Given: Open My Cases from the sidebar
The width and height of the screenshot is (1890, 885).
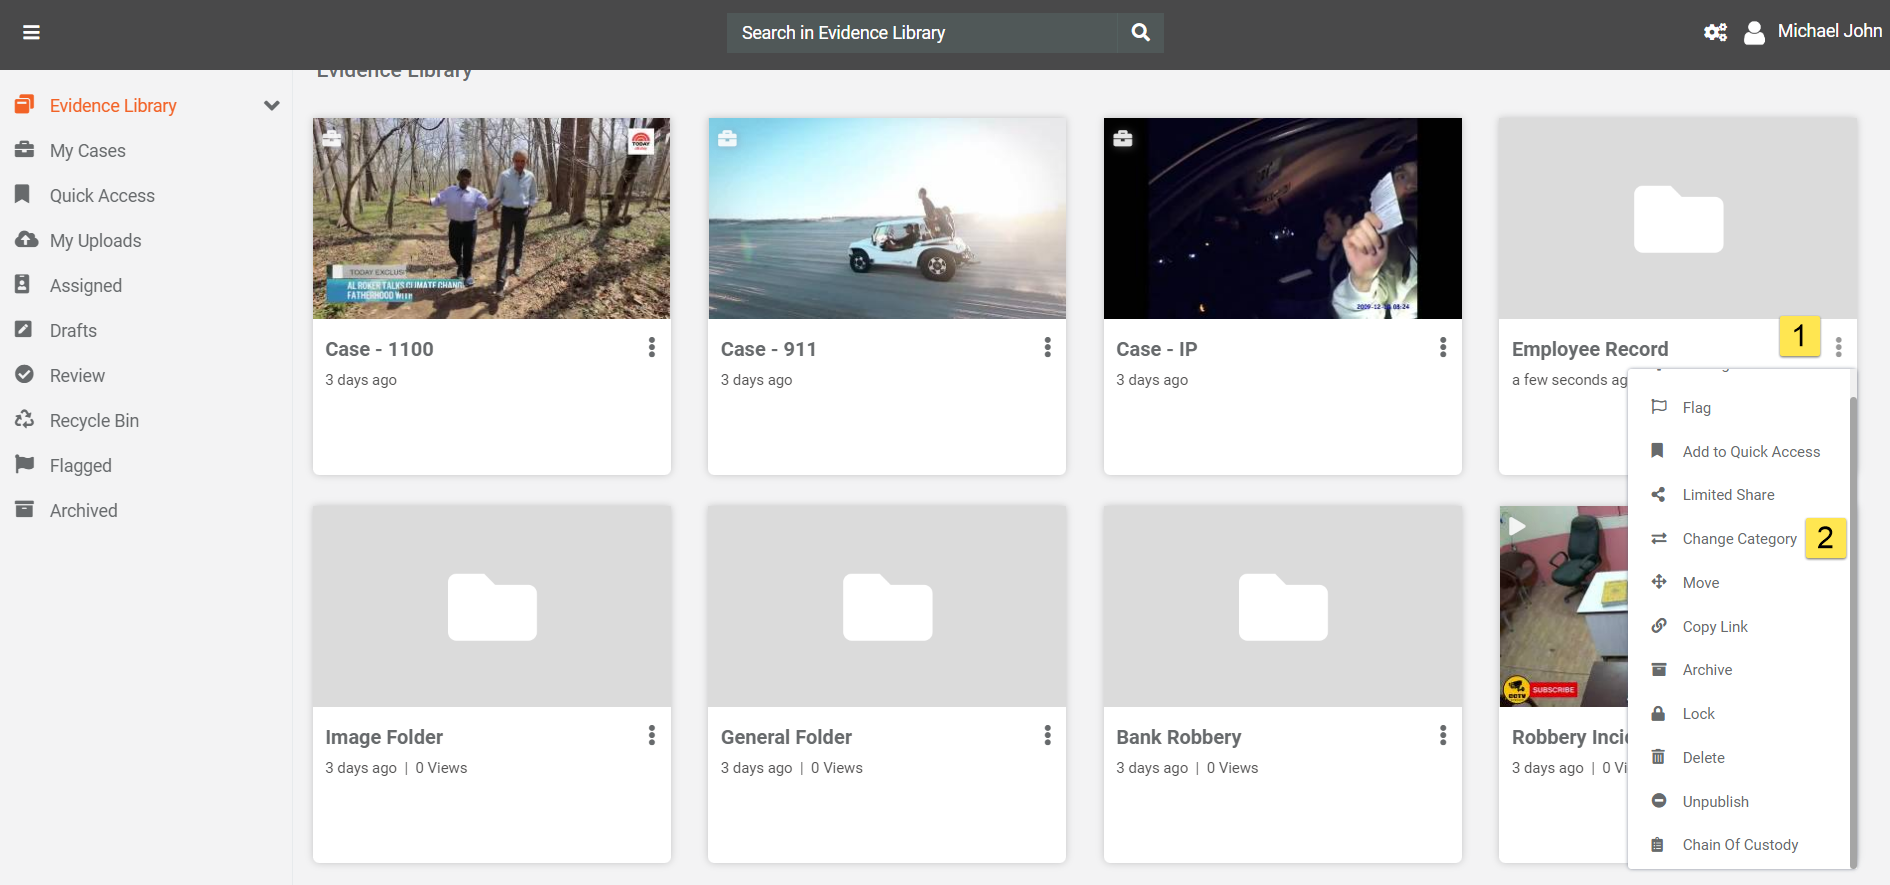Looking at the screenshot, I should (88, 151).
